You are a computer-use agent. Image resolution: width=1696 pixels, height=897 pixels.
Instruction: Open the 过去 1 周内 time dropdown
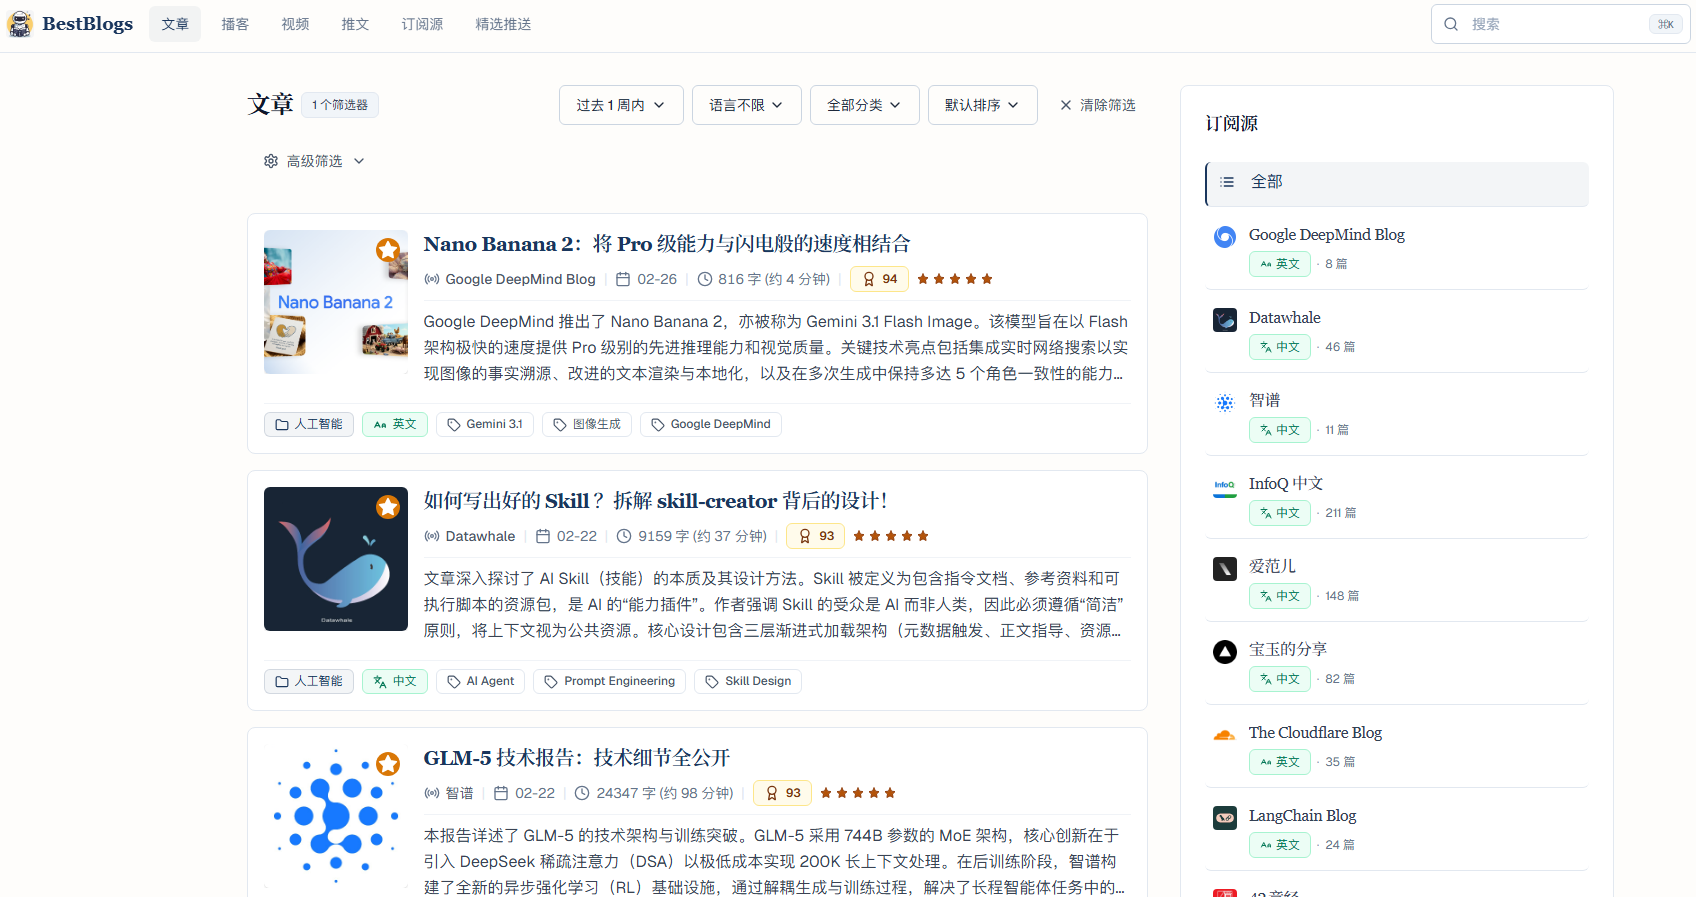click(620, 105)
